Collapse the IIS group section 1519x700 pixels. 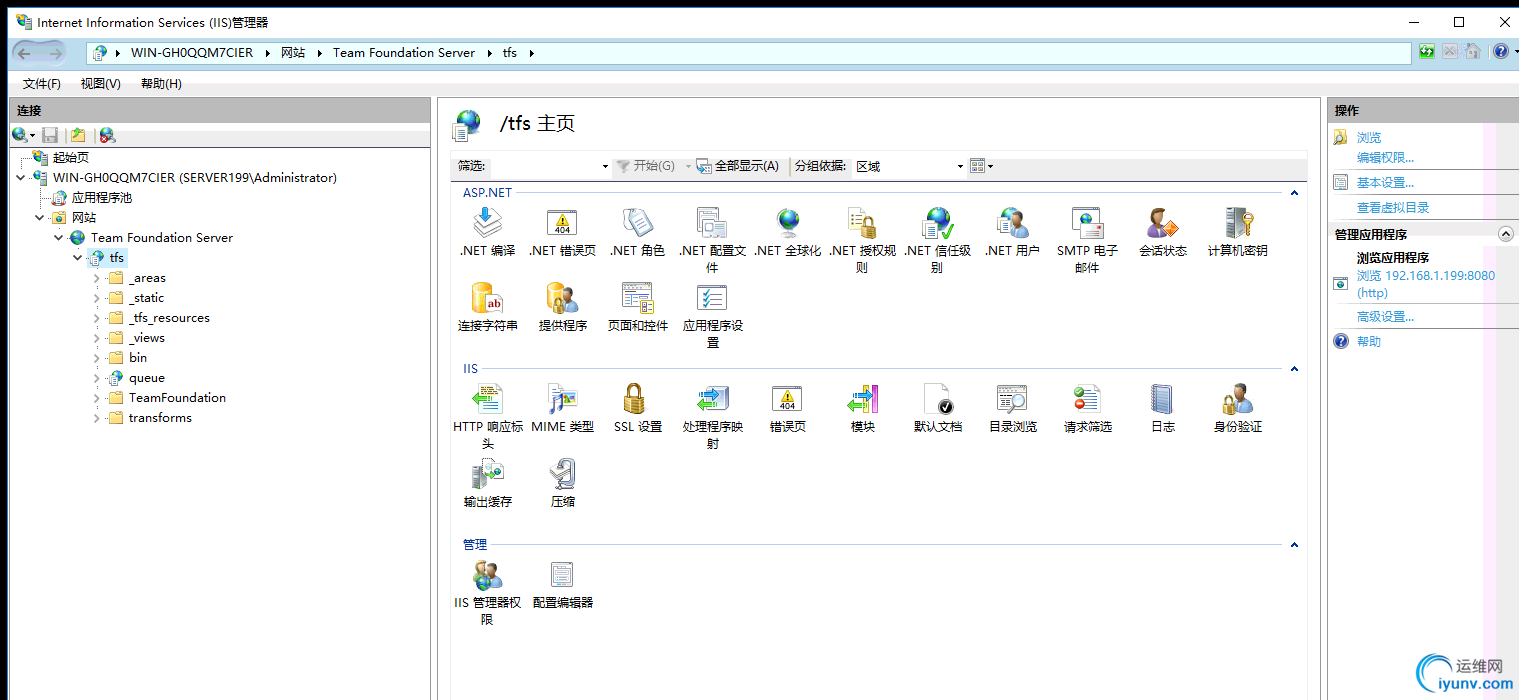(1294, 369)
